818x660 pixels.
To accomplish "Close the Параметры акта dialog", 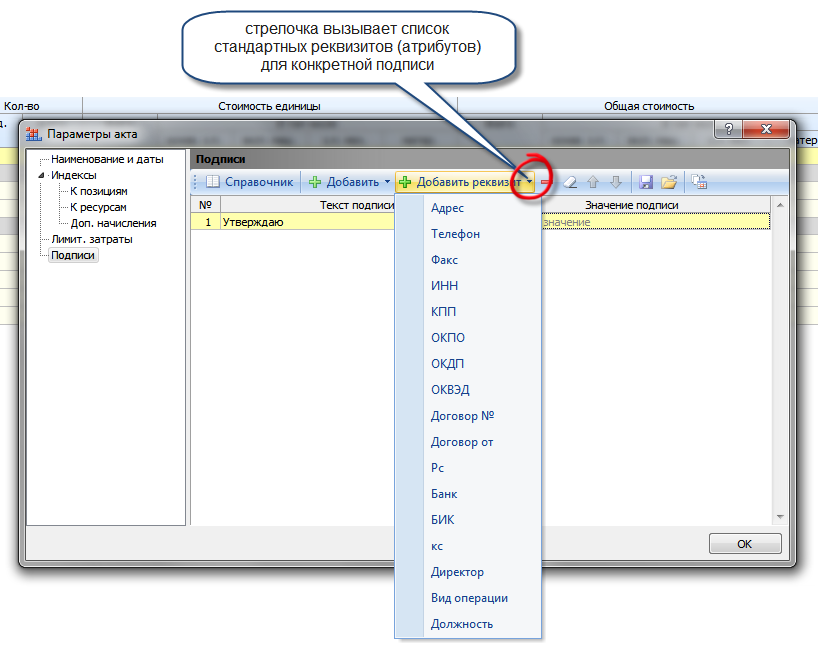I will [766, 129].
